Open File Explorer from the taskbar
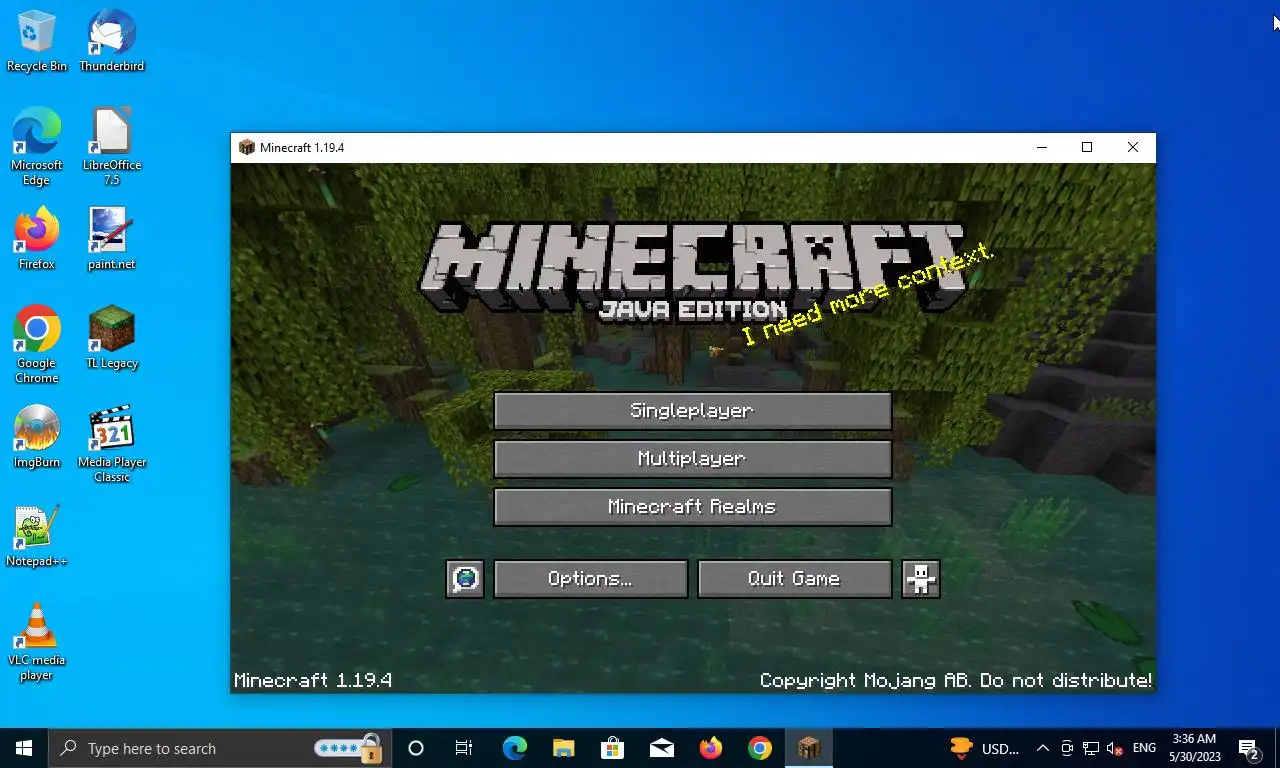 564,748
